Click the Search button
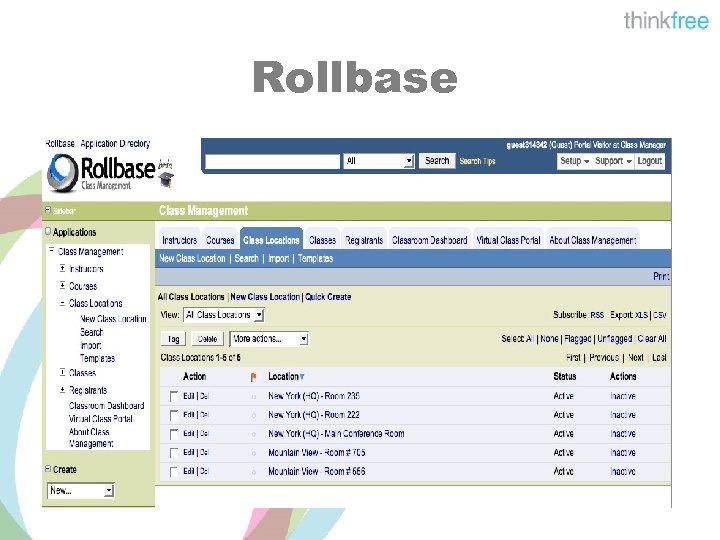 tap(437, 161)
